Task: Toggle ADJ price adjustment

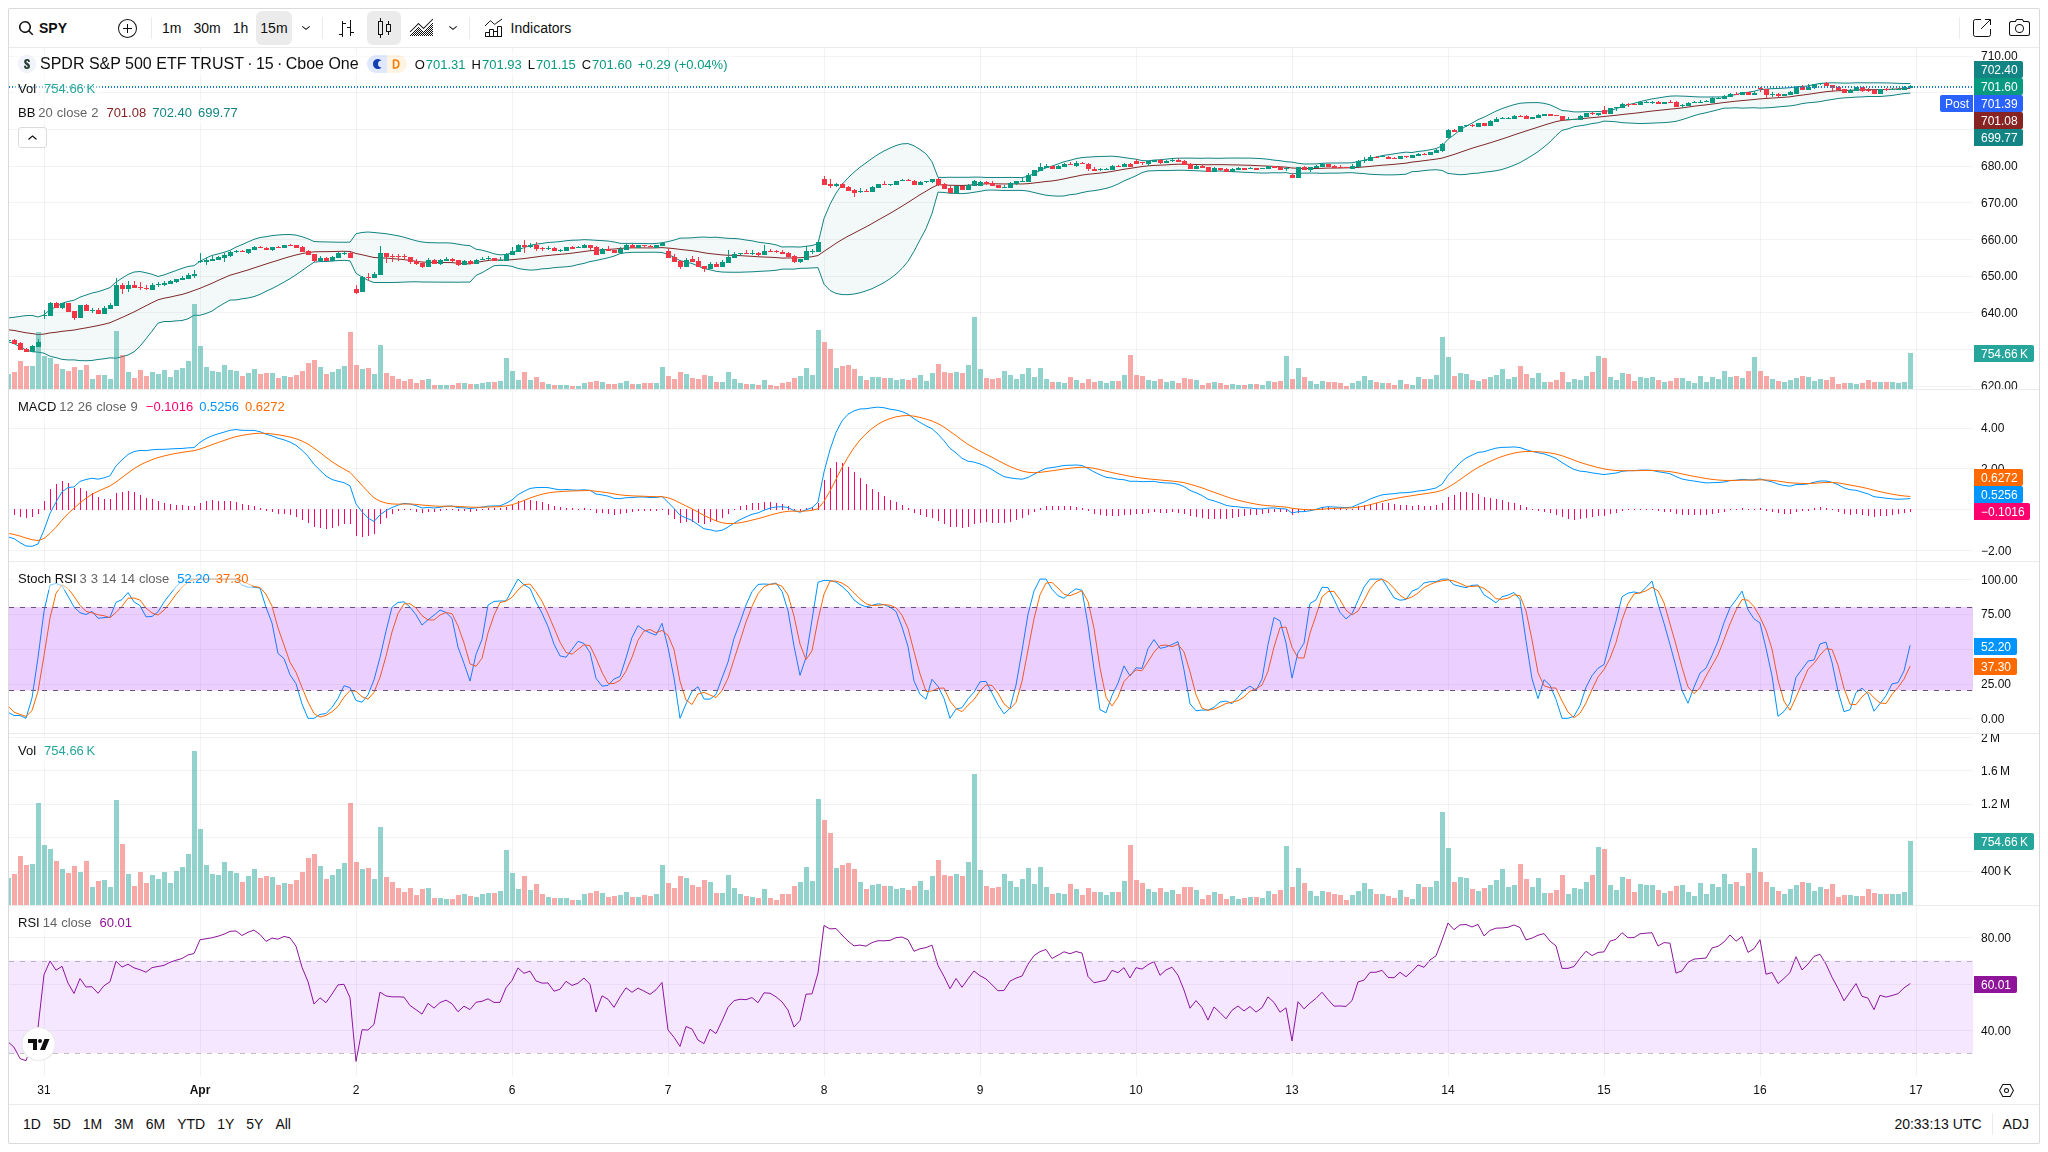Action: (2015, 1124)
